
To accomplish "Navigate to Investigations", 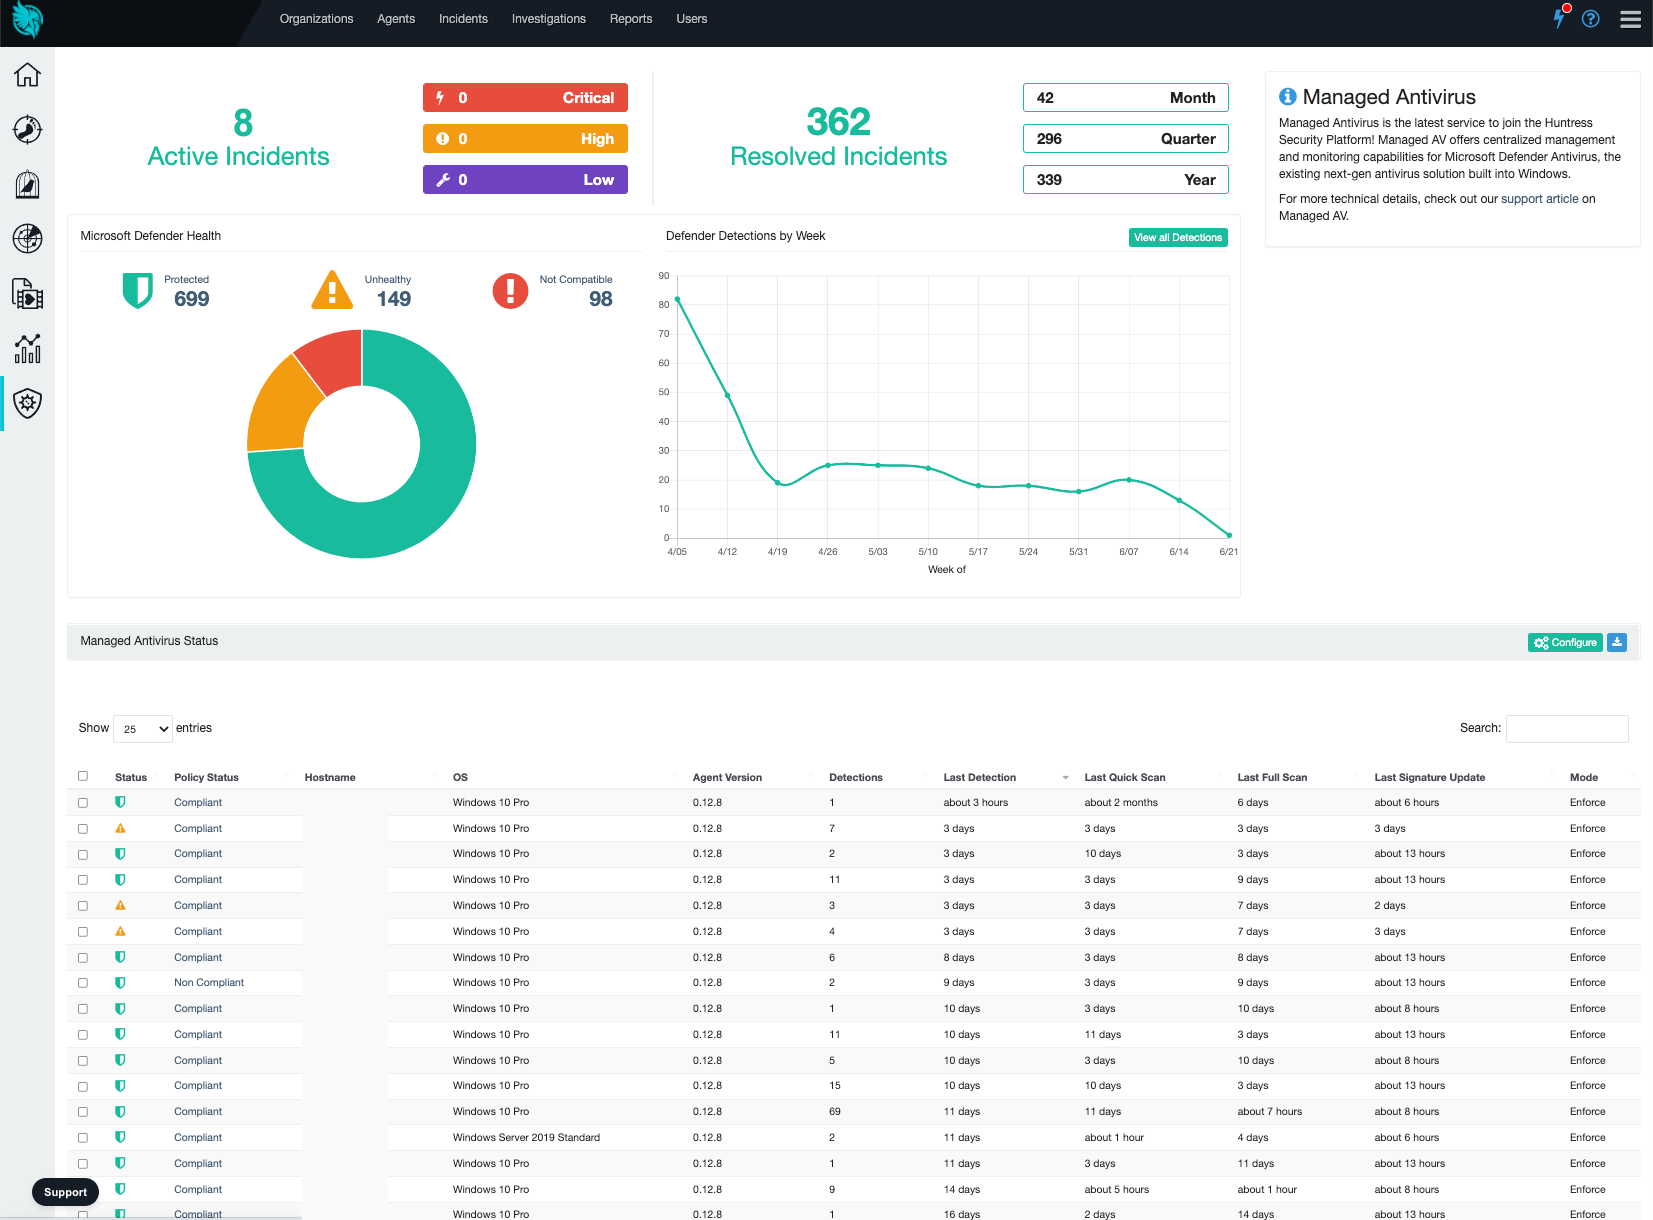I will tap(549, 19).
